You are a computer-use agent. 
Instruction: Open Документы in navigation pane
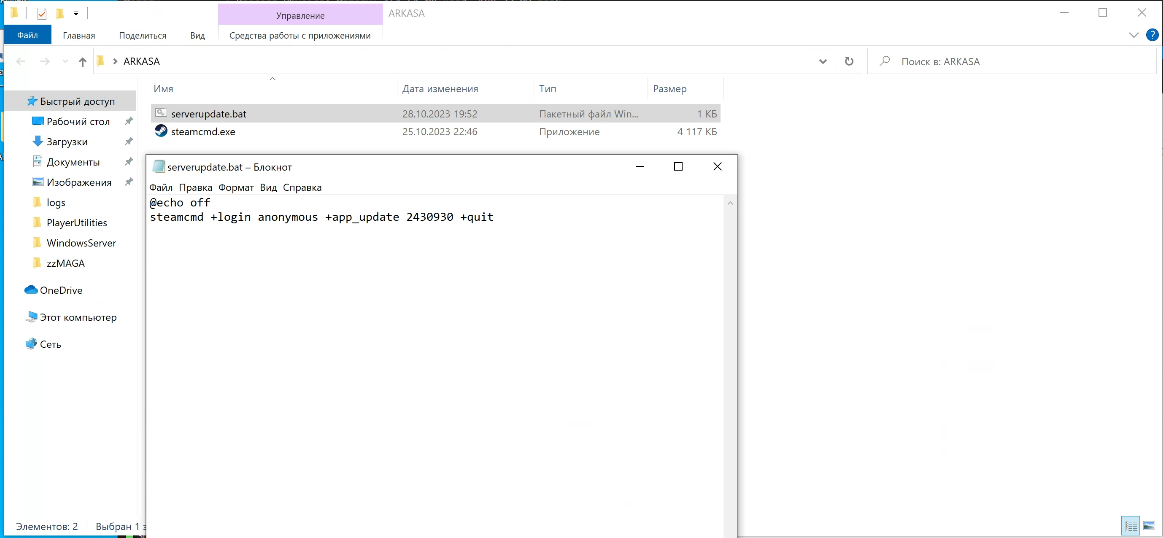coord(73,162)
